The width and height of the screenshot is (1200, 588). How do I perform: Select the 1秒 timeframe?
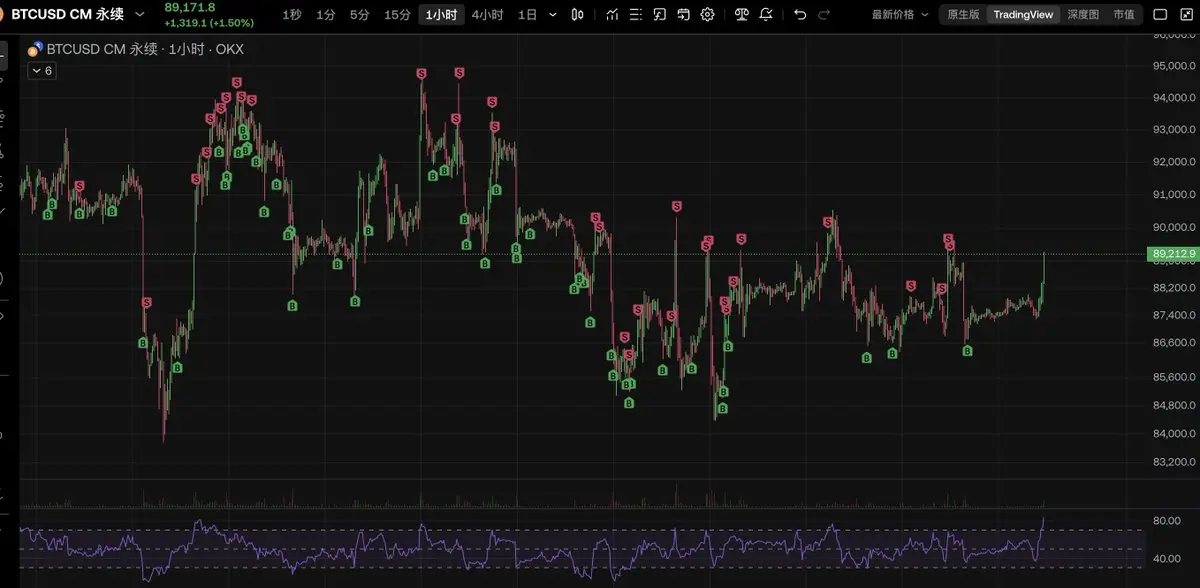pyautogui.click(x=291, y=15)
